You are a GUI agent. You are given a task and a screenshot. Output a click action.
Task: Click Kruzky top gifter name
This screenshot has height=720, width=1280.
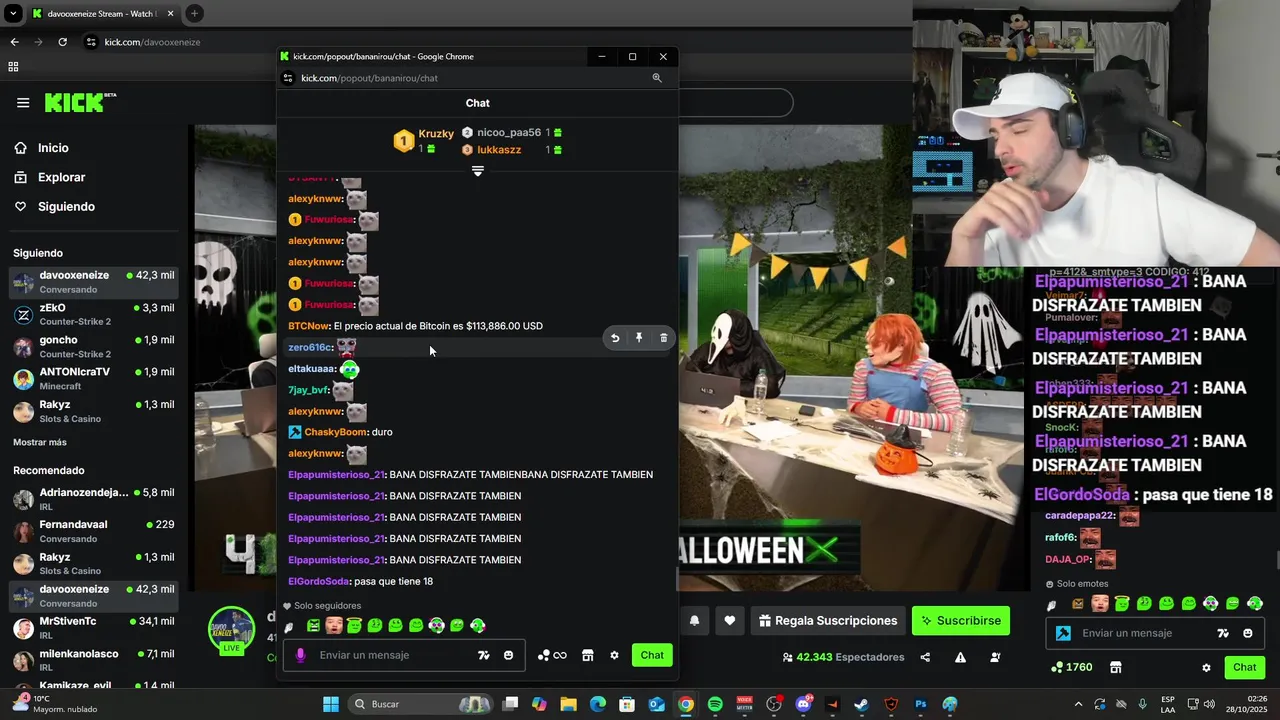436,134
